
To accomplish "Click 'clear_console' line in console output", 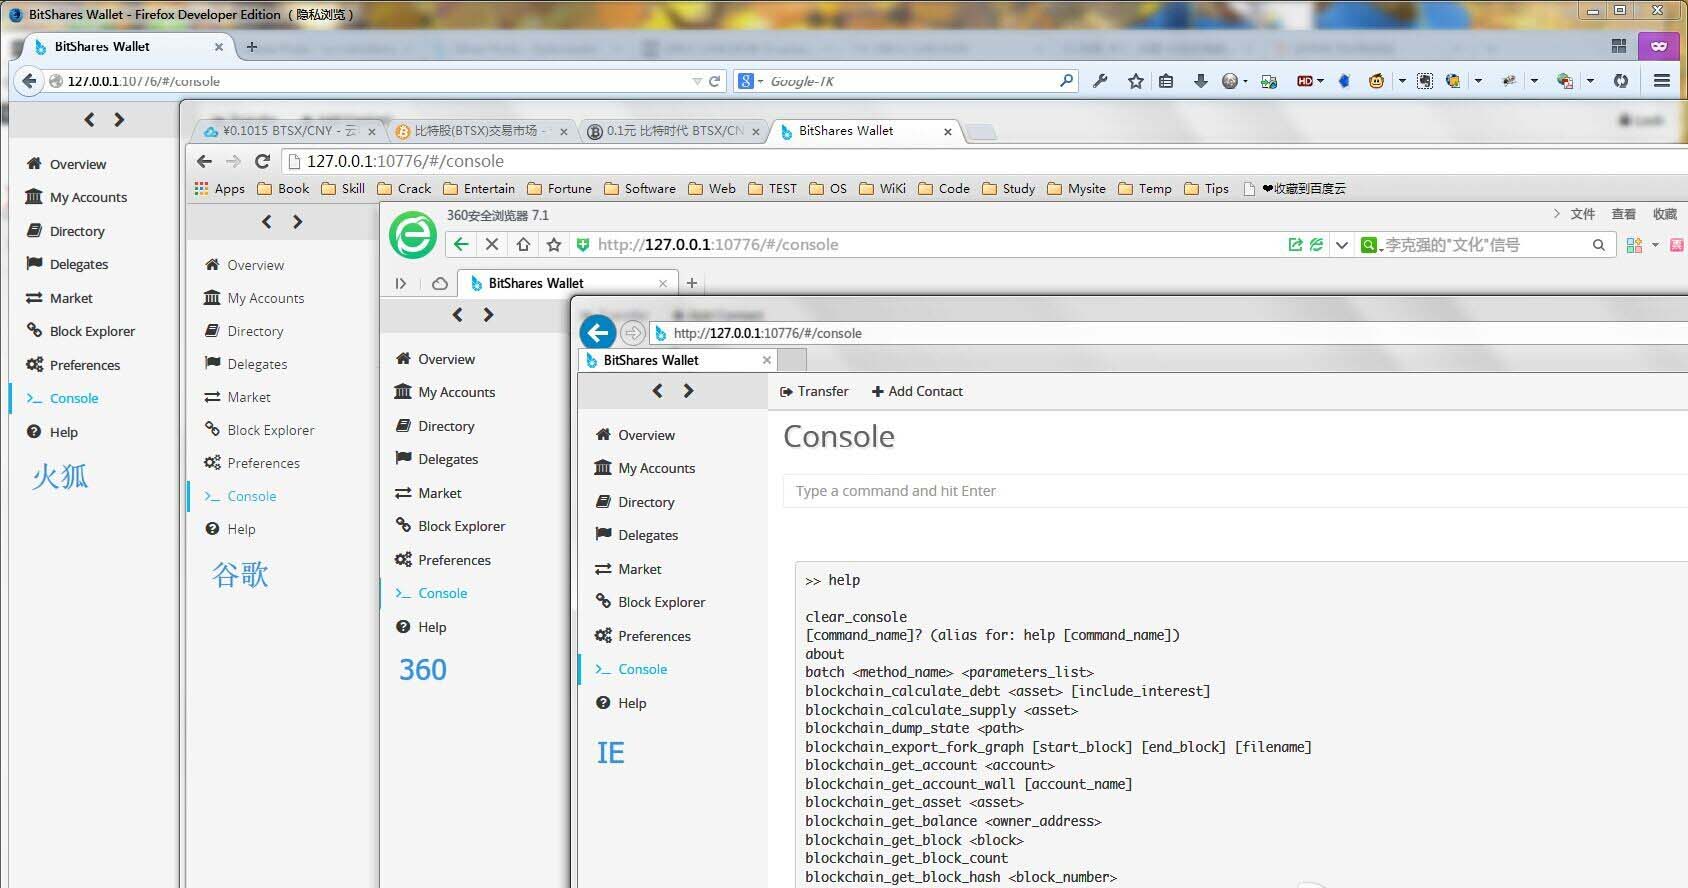I will pyautogui.click(x=856, y=617).
